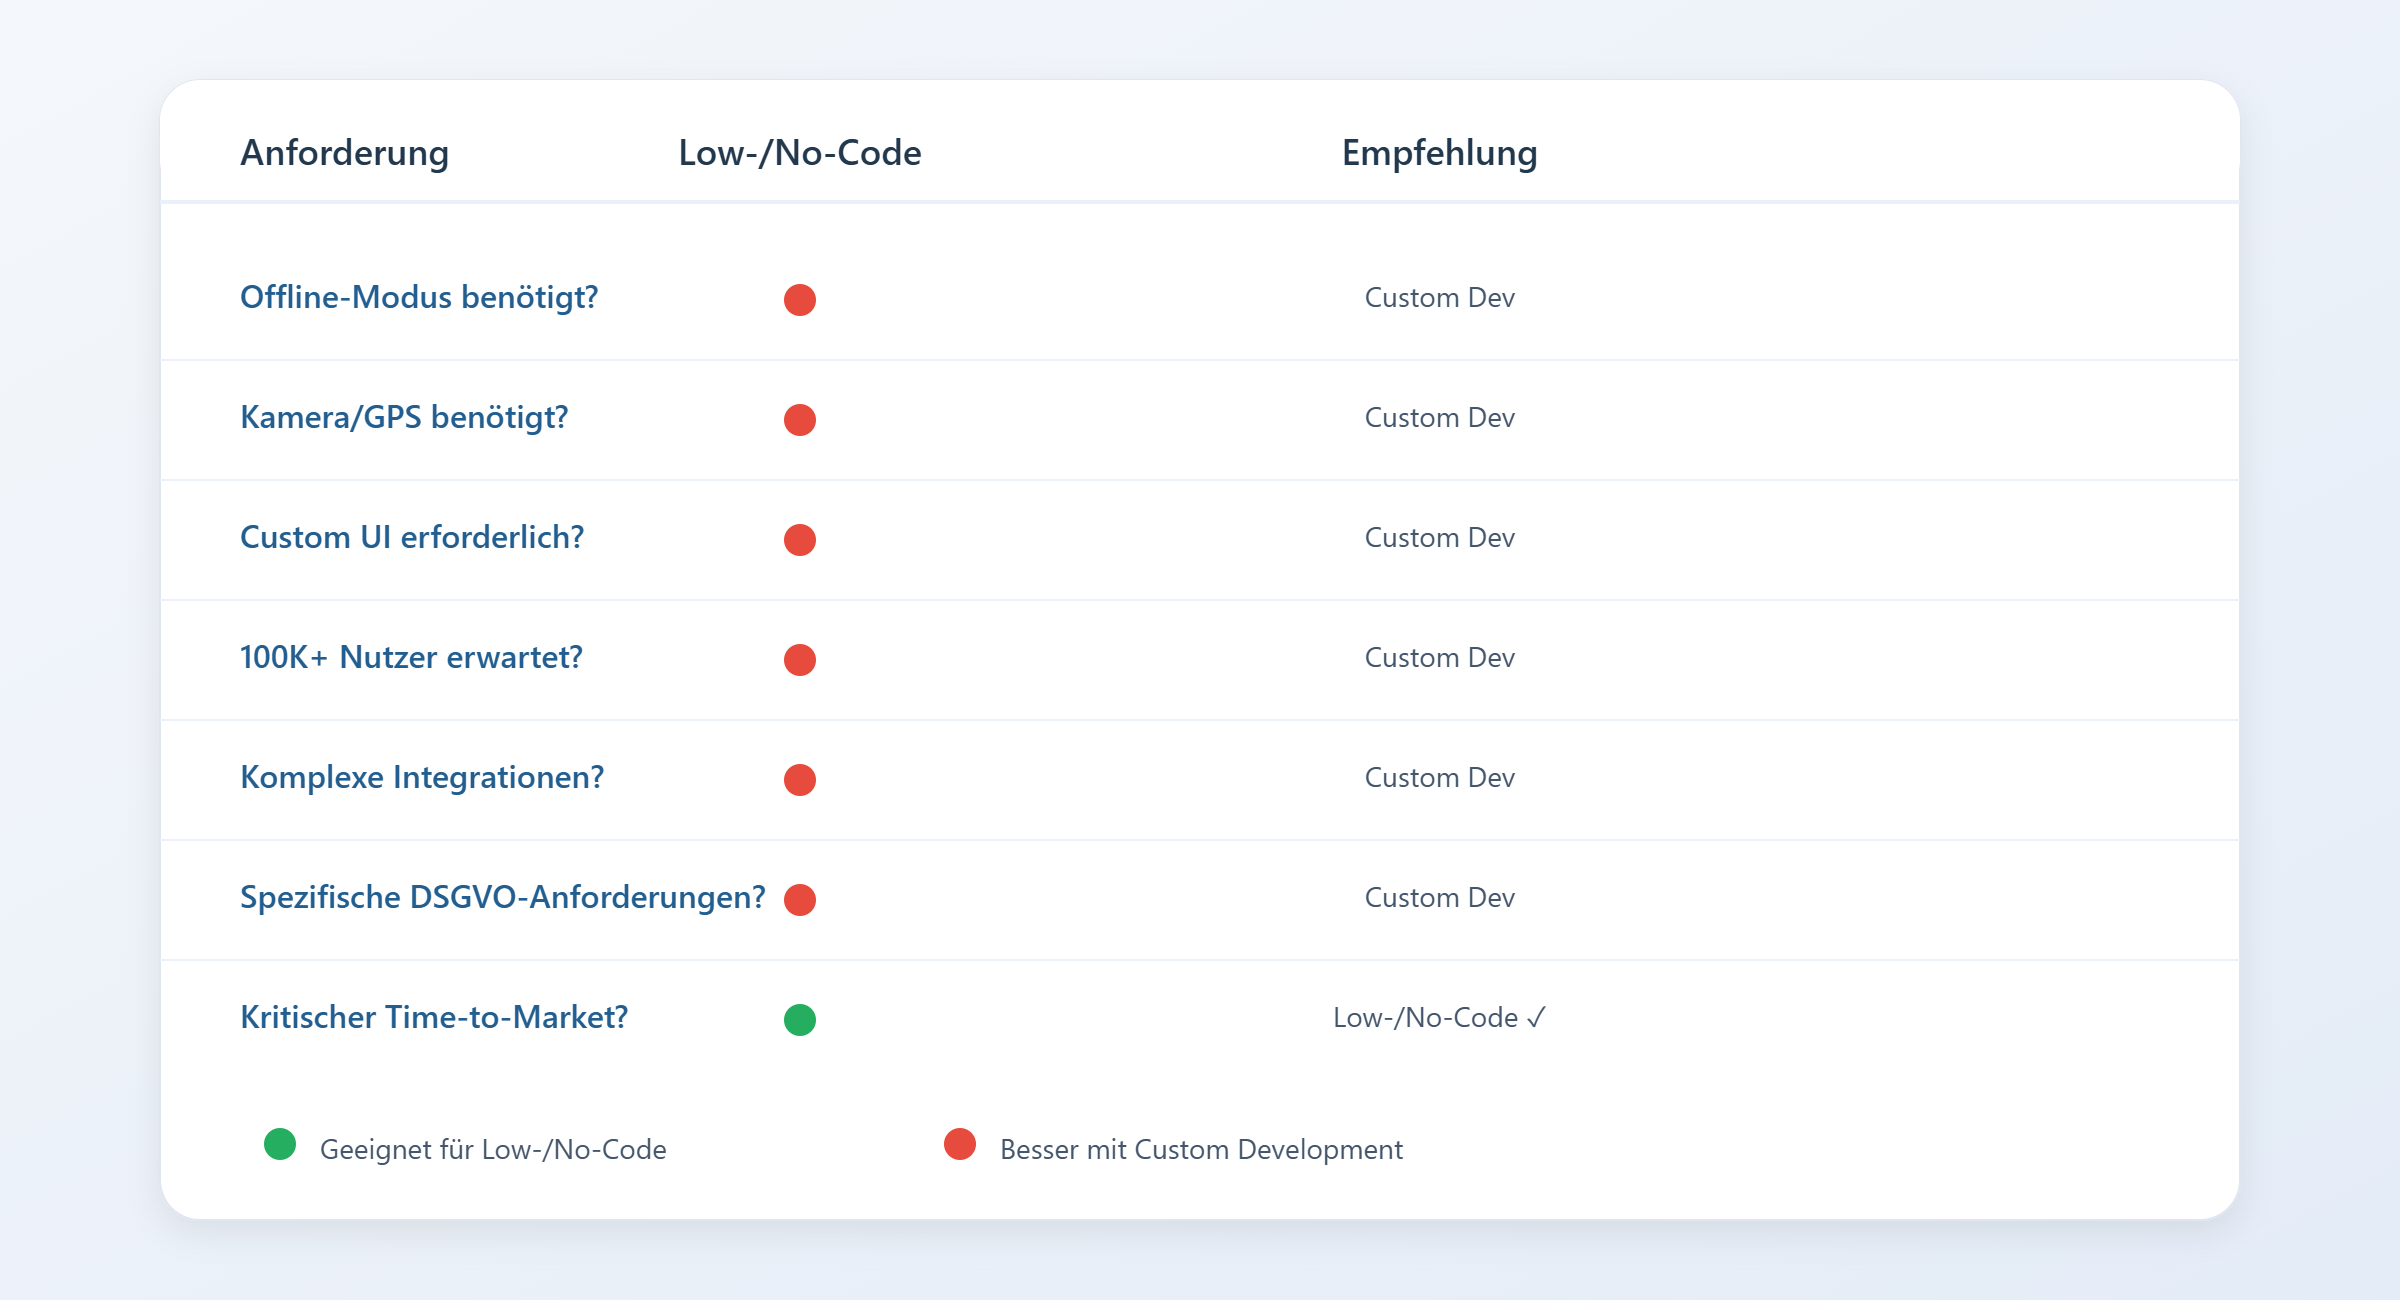The width and height of the screenshot is (2400, 1300).
Task: Click red legend dot for Custom Development
Action: [x=960, y=1143]
